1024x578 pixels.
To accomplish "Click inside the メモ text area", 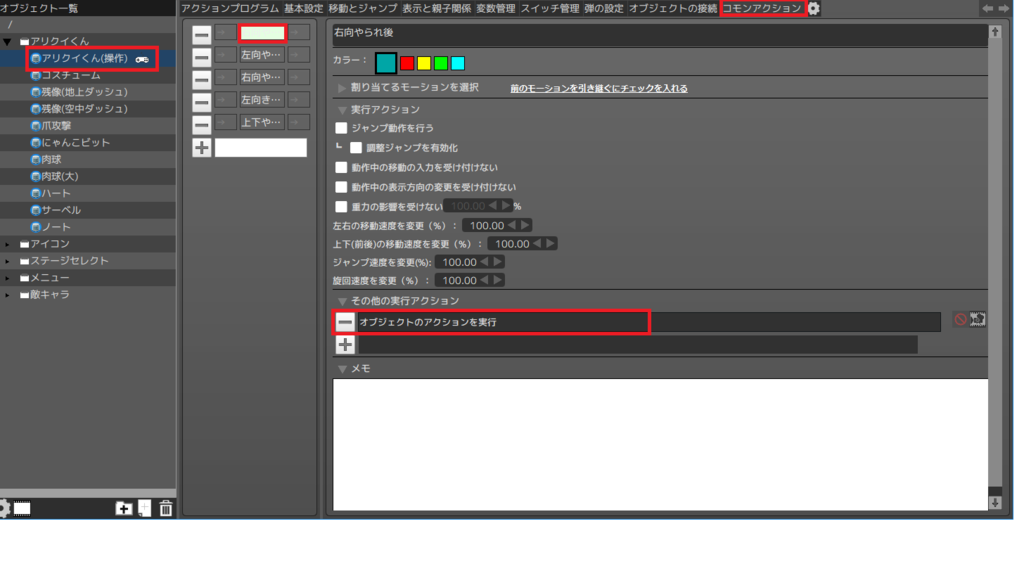I will [660, 444].
